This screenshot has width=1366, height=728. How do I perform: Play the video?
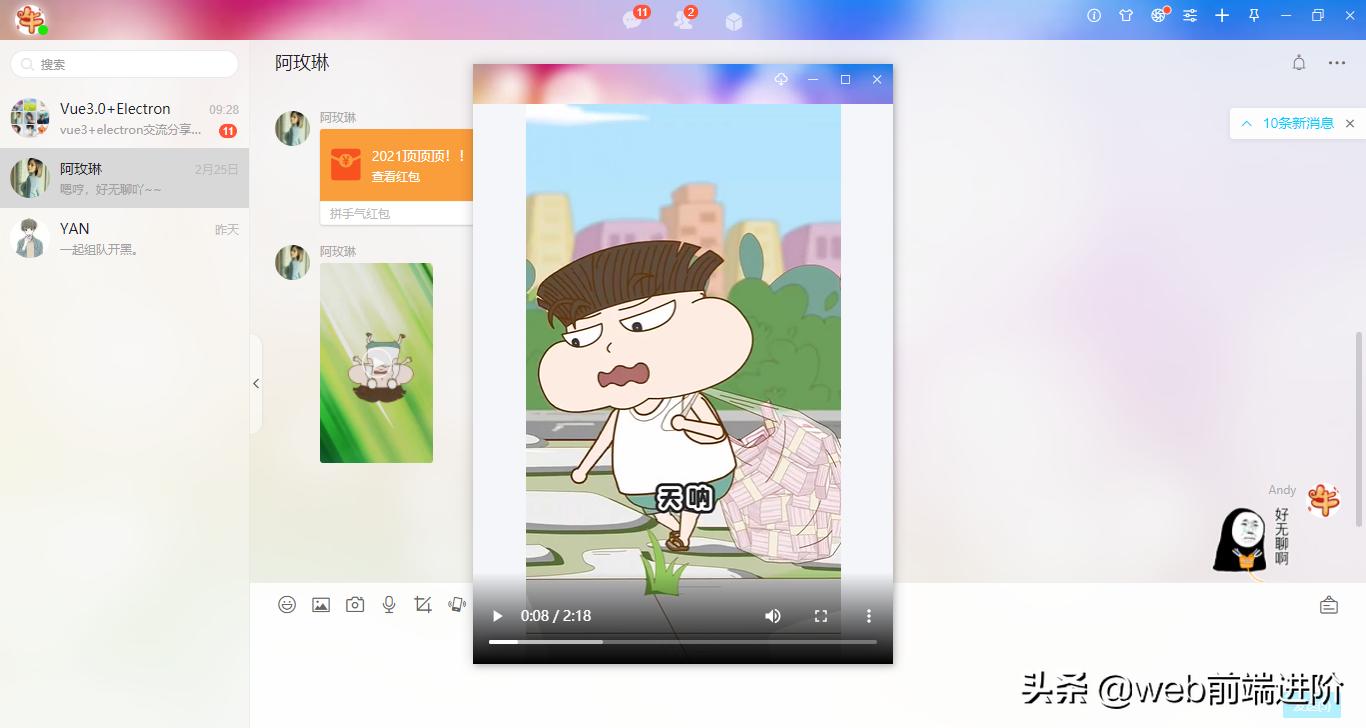coord(497,616)
